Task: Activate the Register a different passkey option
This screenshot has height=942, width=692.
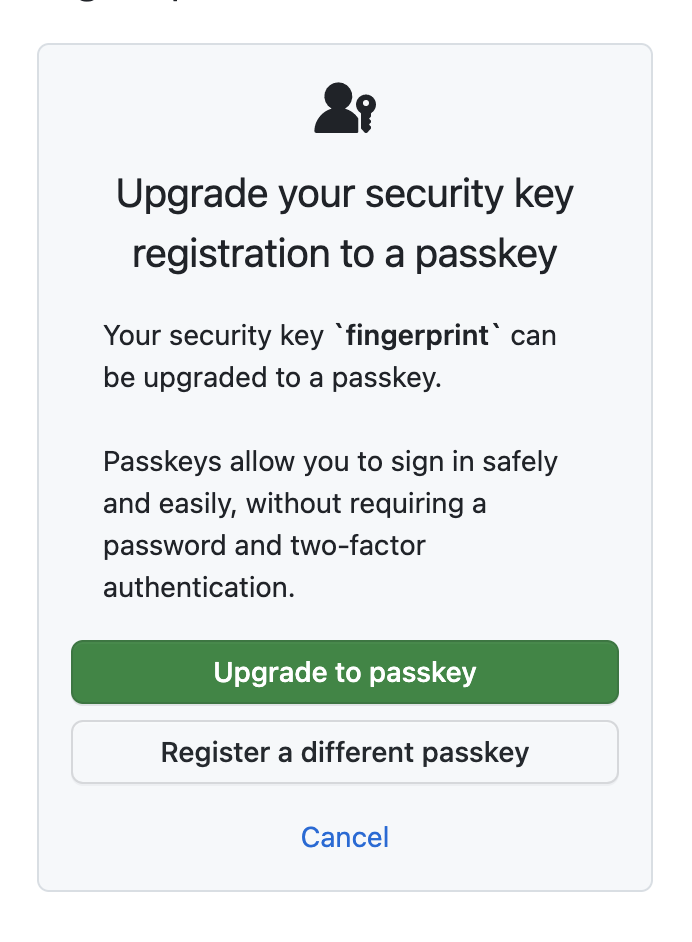Action: pos(345,751)
